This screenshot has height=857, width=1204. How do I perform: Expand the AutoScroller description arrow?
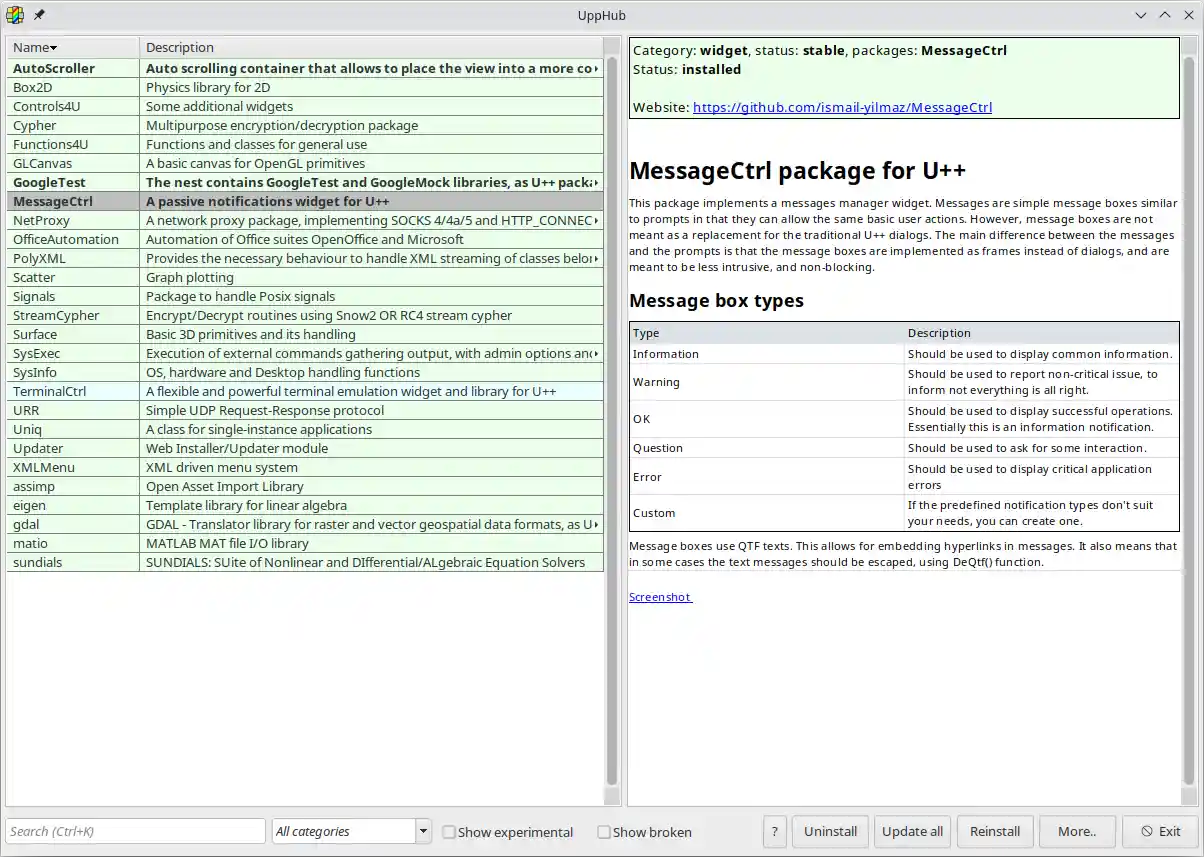597,68
